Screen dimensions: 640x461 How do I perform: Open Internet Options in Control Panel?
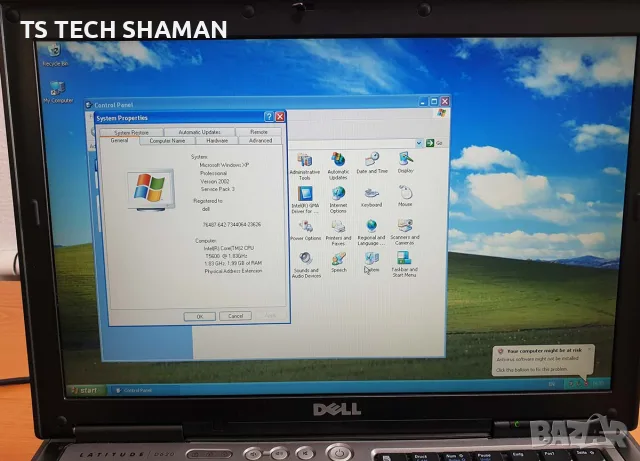click(338, 200)
